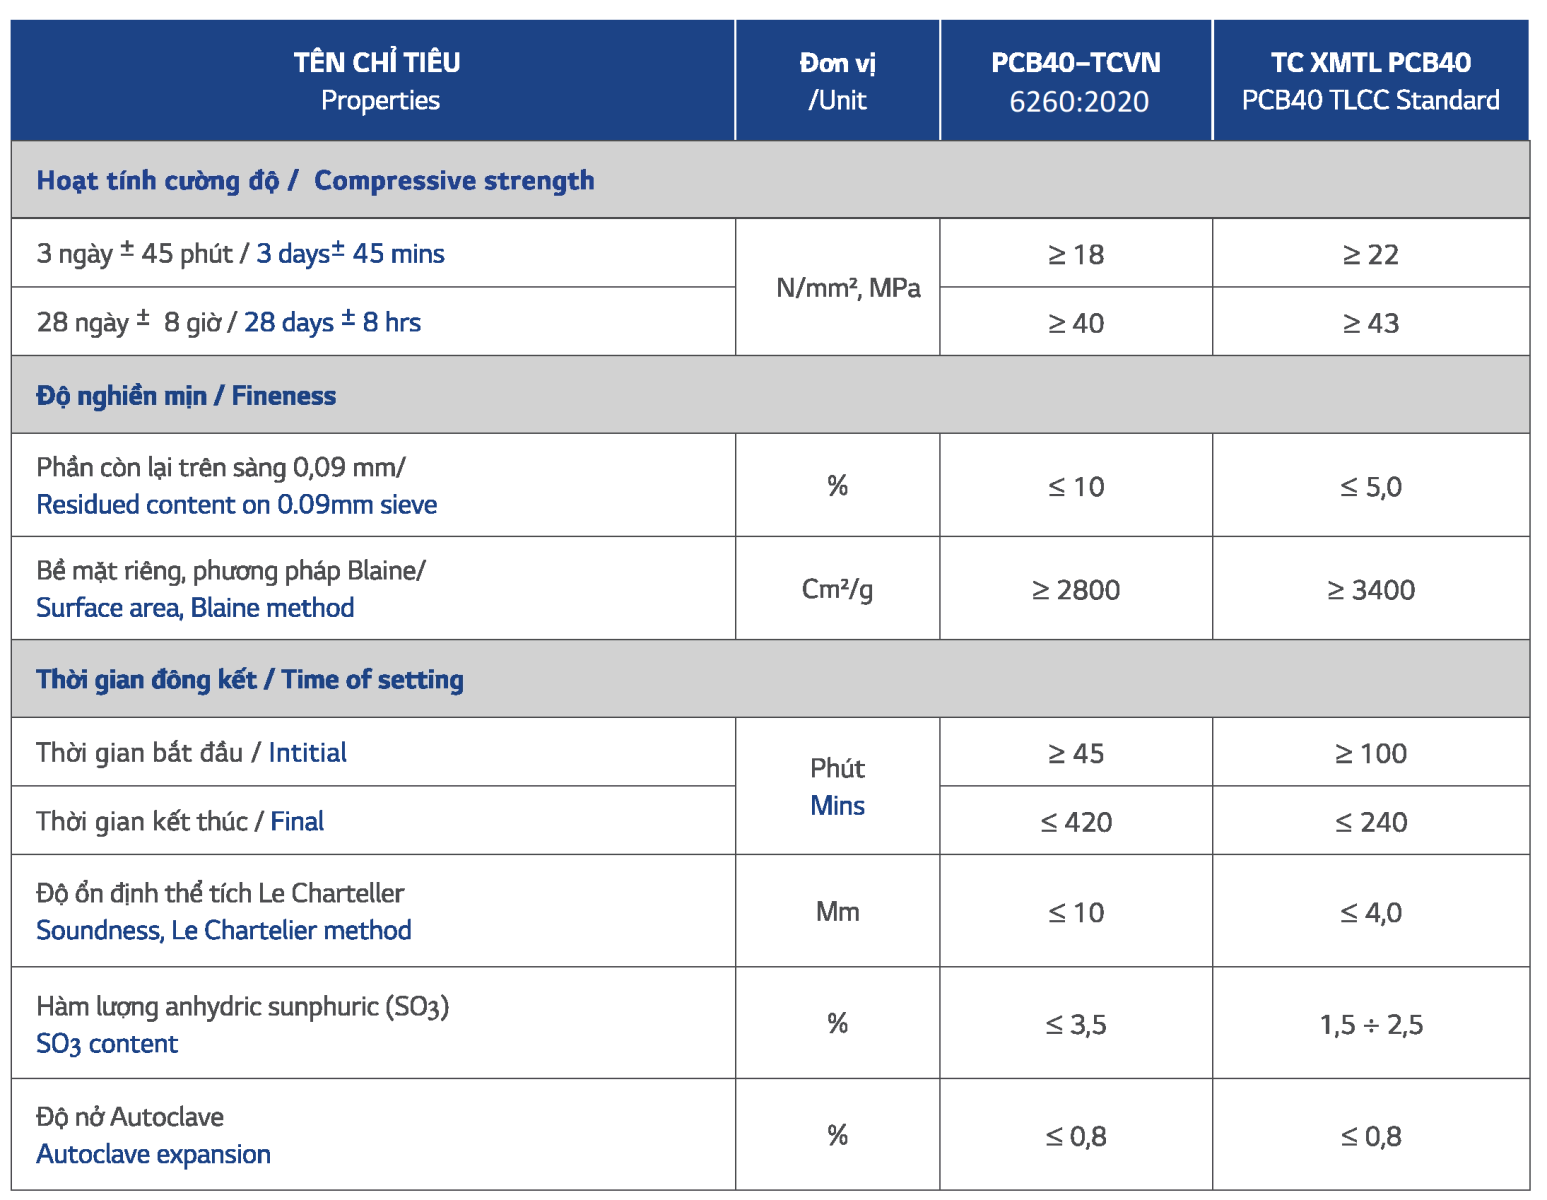Select the "≥ 22" value cell
This screenshot has width=1547, height=1200.
click(x=1370, y=255)
